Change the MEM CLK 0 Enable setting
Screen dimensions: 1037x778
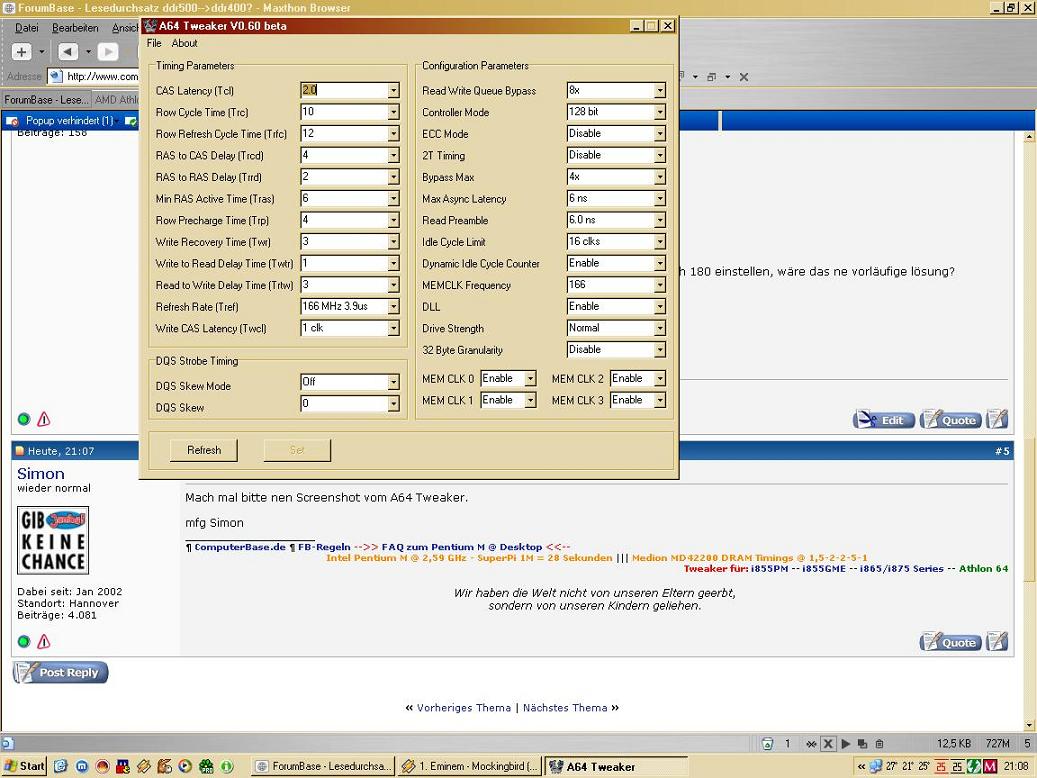(x=508, y=378)
